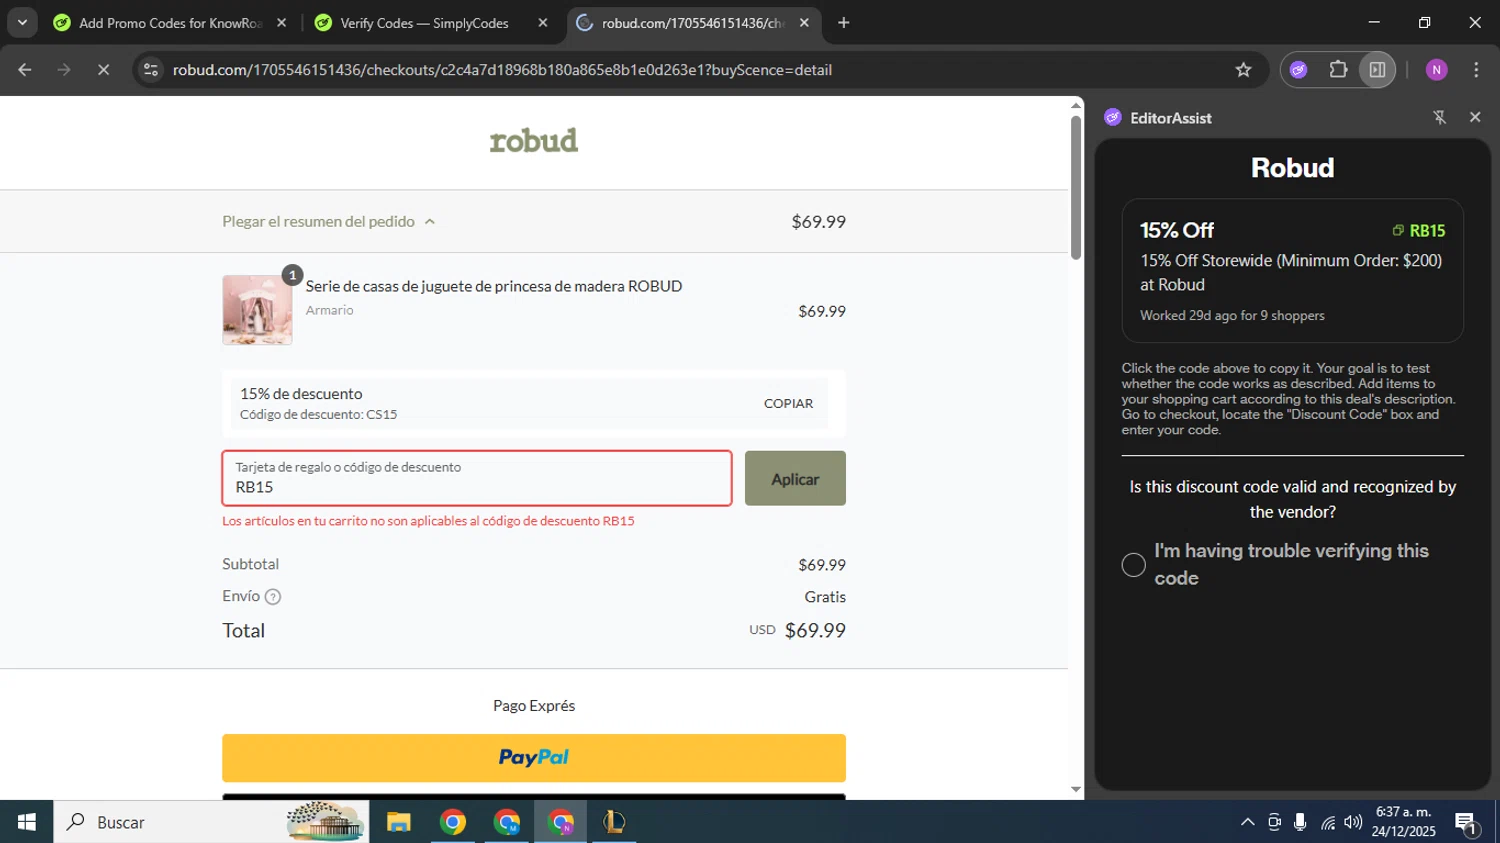Screen dimensions: 1500x843
Task: Show hidden system tray icons
Action: [1247, 822]
